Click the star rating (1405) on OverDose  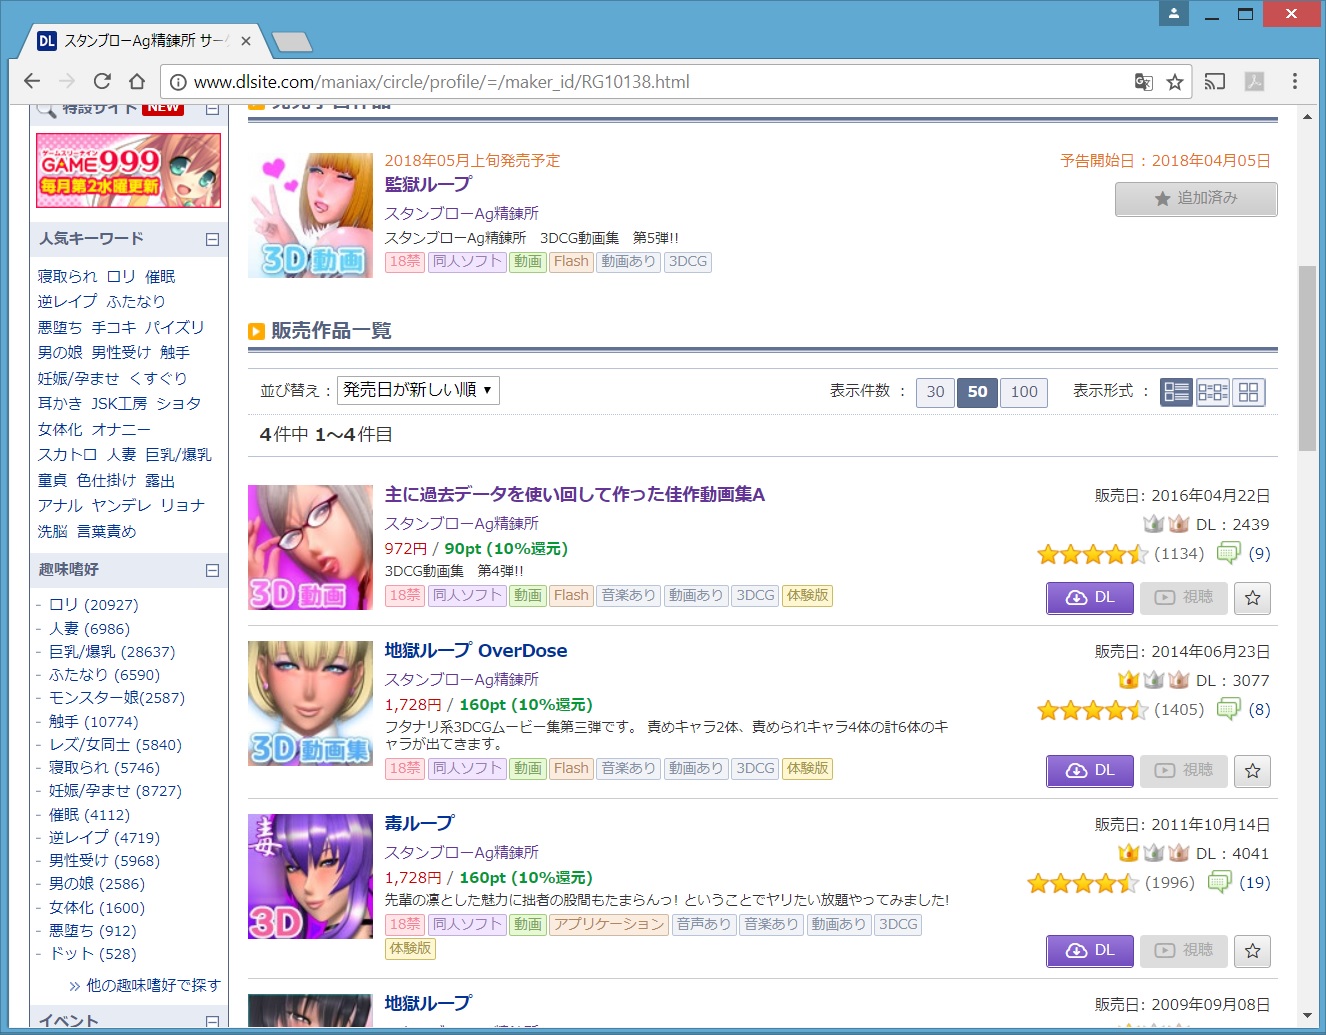[1093, 710]
